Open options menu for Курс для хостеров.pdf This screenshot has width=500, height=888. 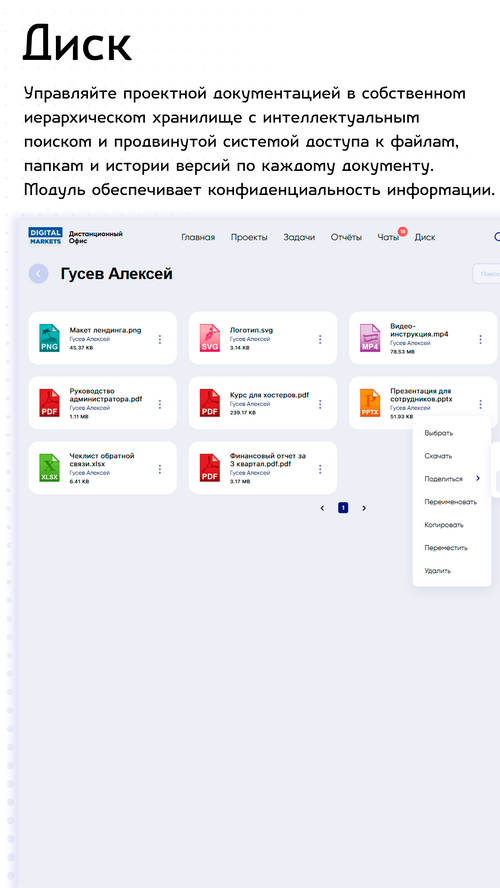(320, 404)
